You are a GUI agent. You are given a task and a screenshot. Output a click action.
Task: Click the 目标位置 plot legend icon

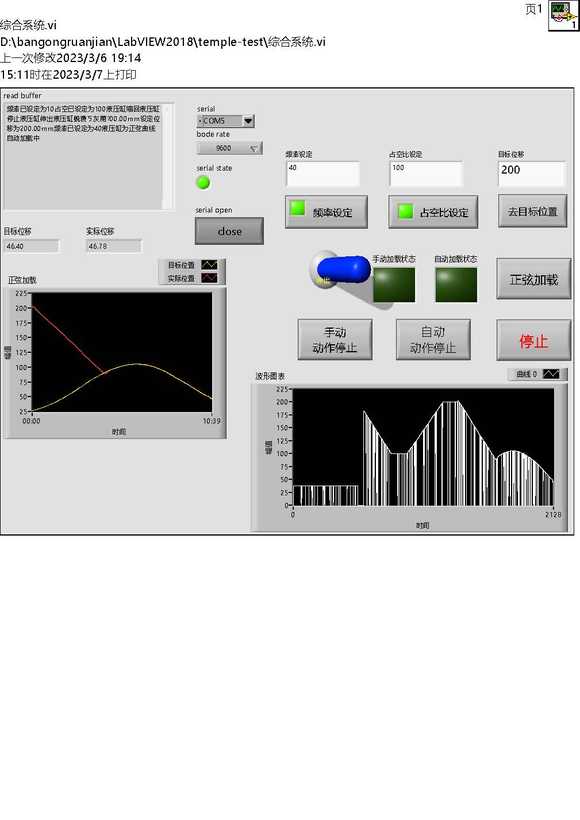pyautogui.click(x=209, y=265)
